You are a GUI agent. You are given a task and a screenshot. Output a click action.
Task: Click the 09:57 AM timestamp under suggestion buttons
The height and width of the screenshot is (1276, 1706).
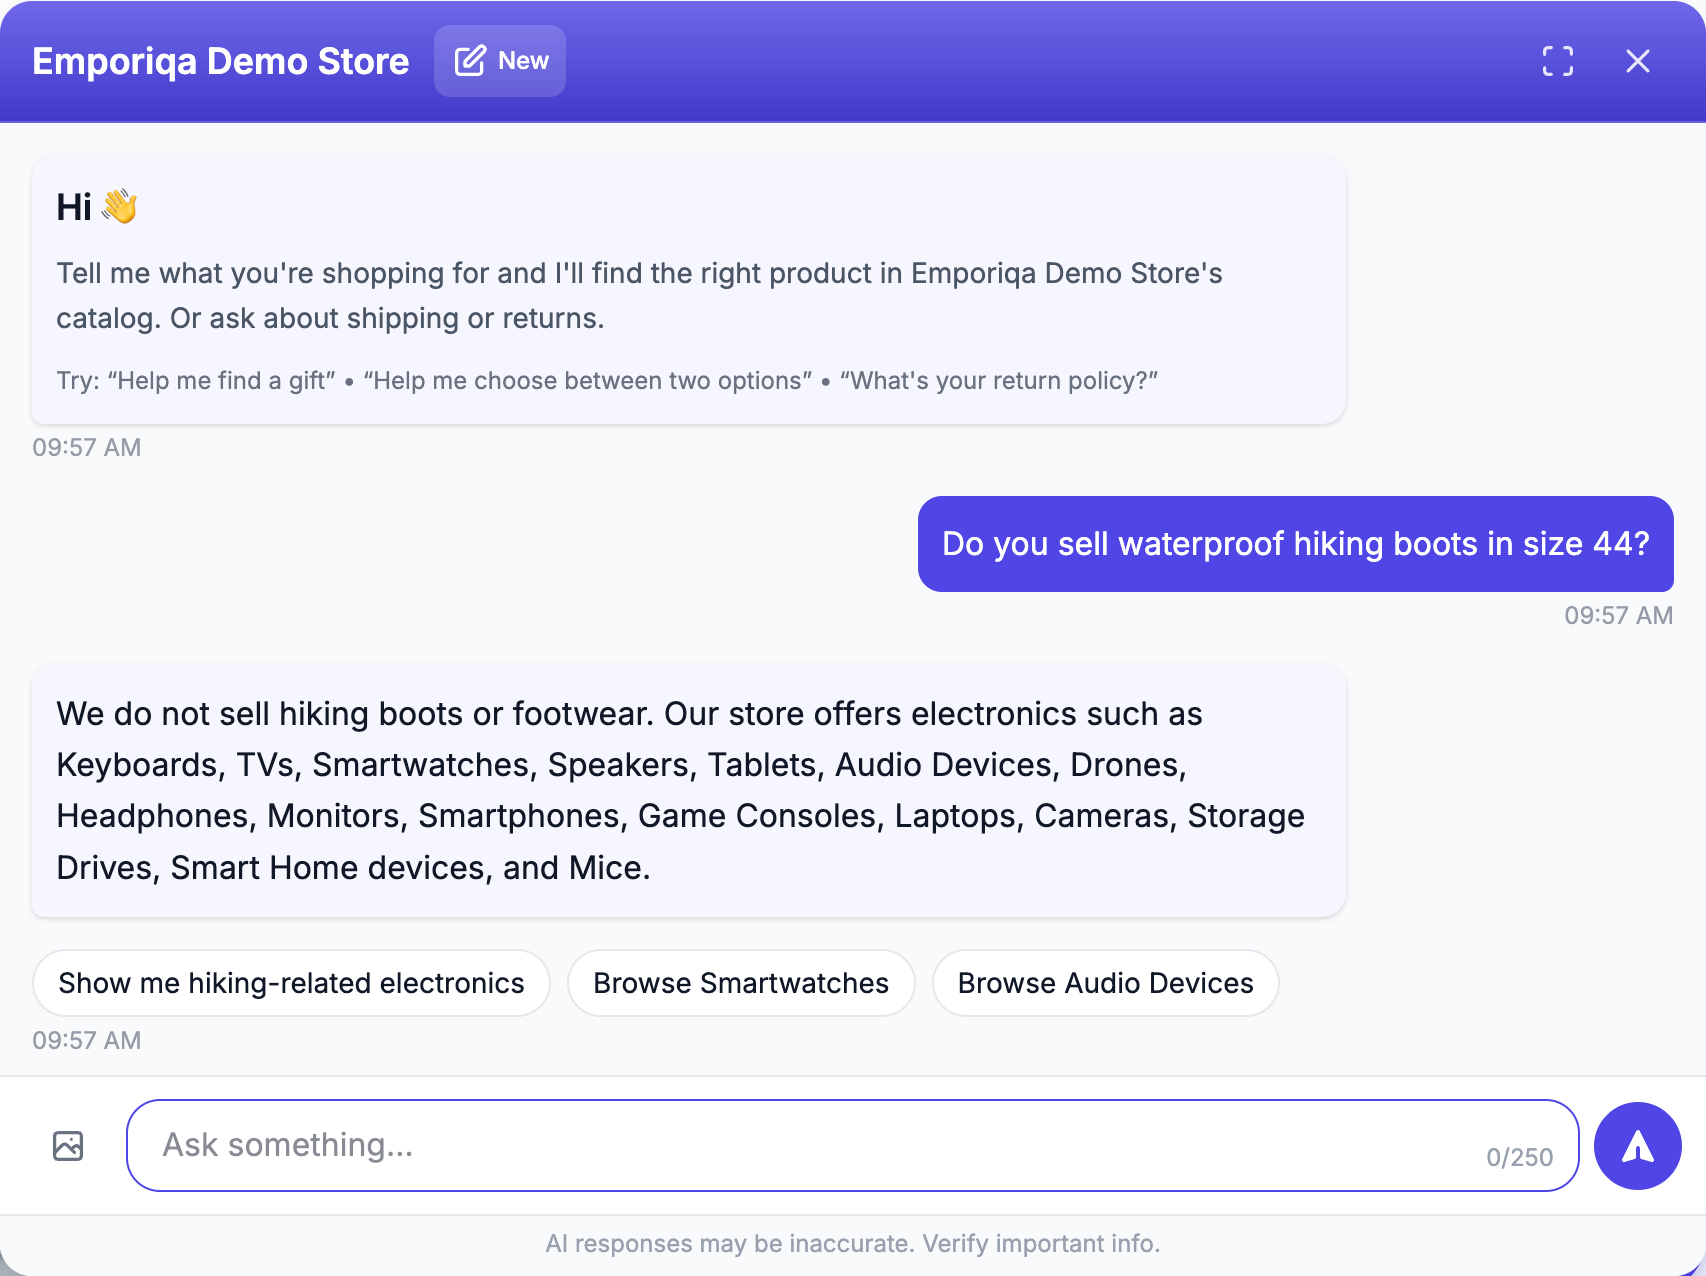coord(87,1040)
